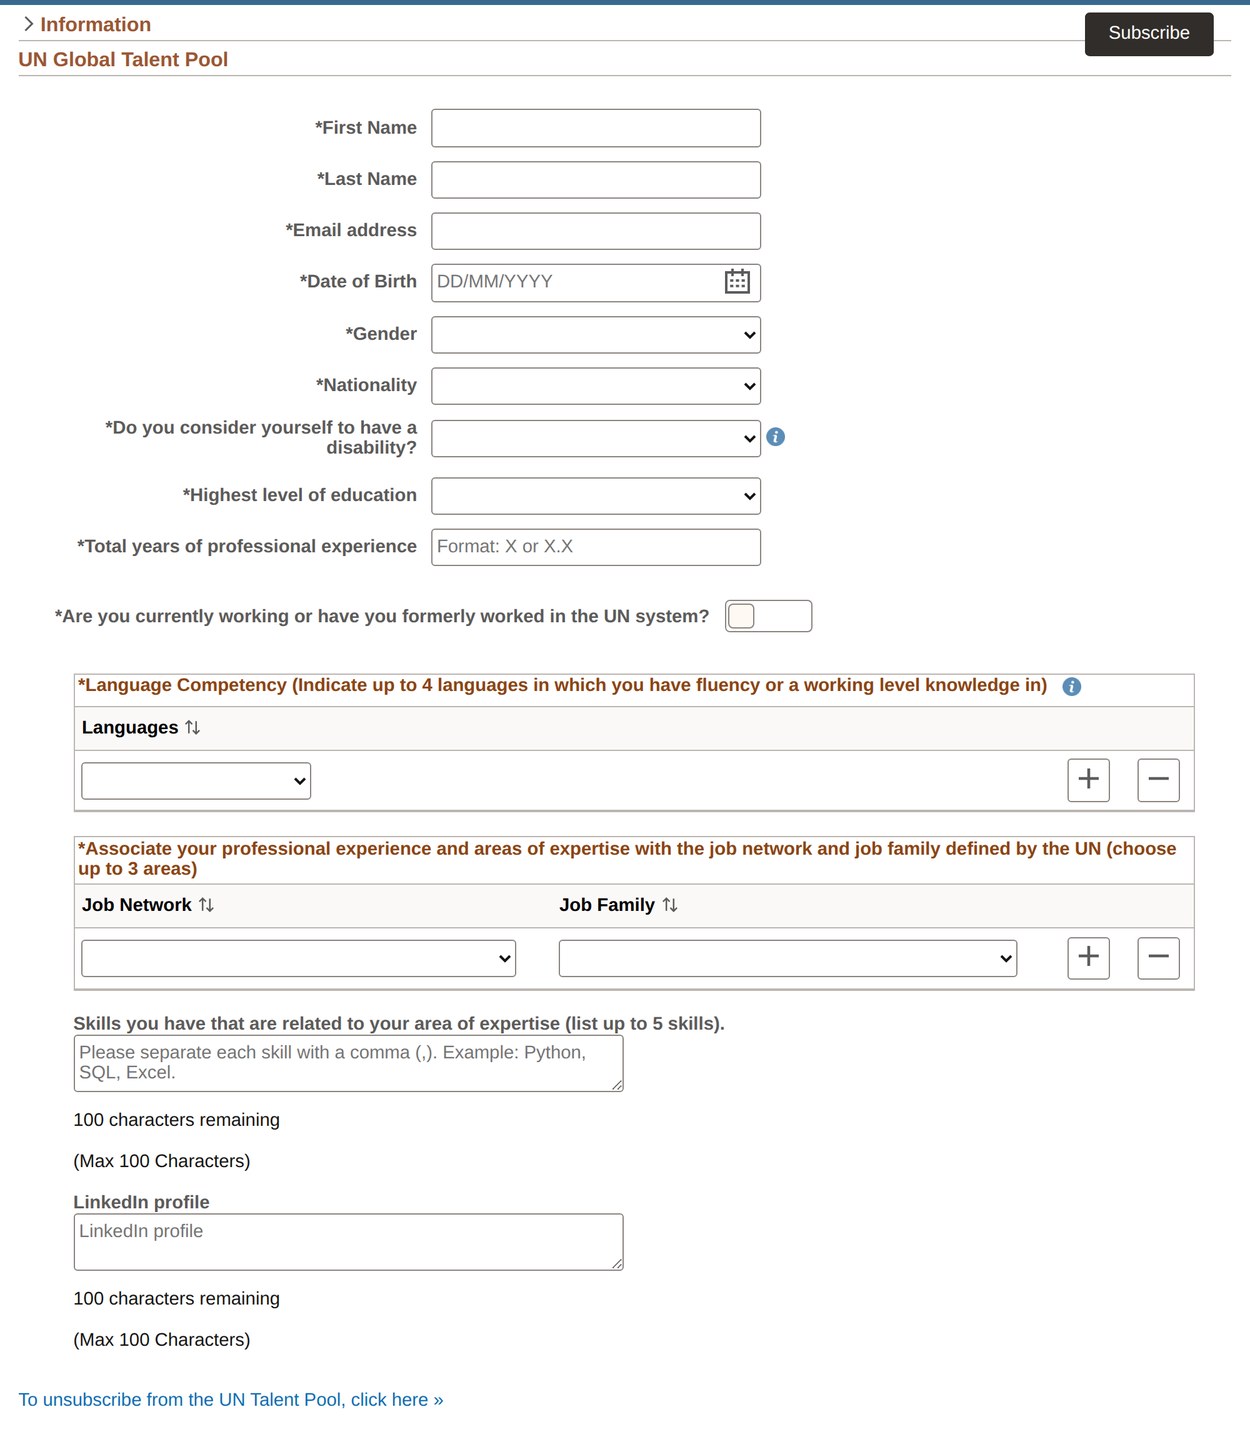Open the Date of Birth calendar picker

(x=737, y=282)
